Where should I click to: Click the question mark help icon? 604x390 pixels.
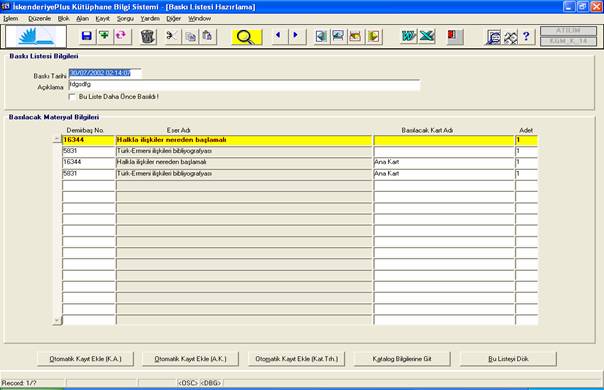527,37
